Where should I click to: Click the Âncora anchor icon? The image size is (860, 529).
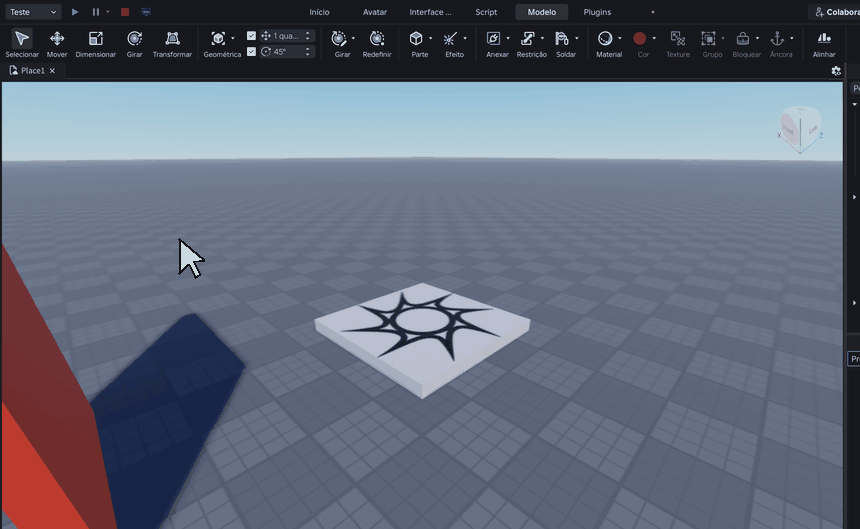[777, 38]
